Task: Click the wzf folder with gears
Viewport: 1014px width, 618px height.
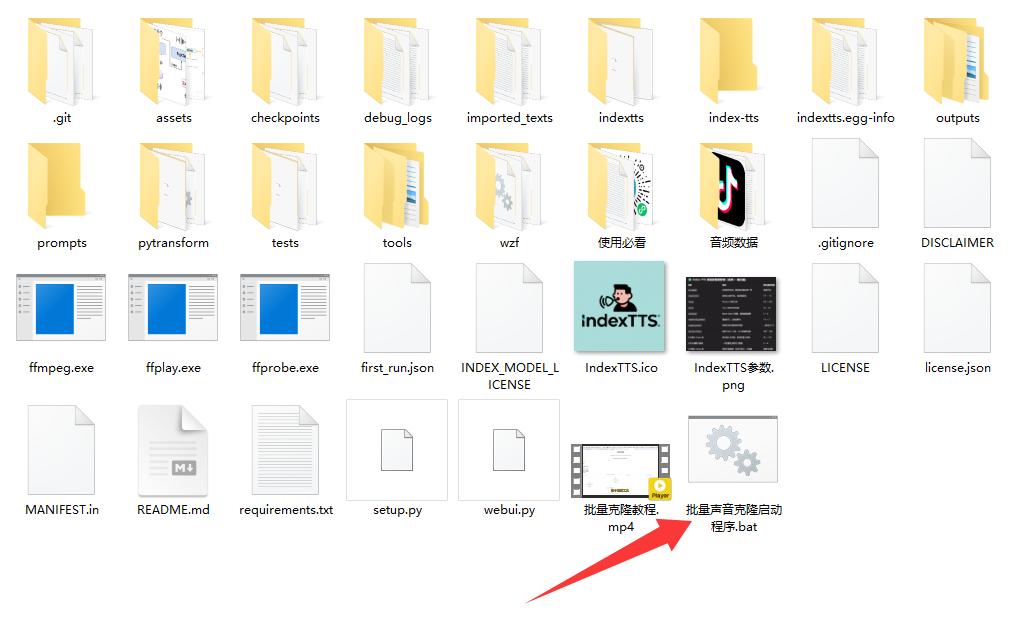Action: (509, 188)
